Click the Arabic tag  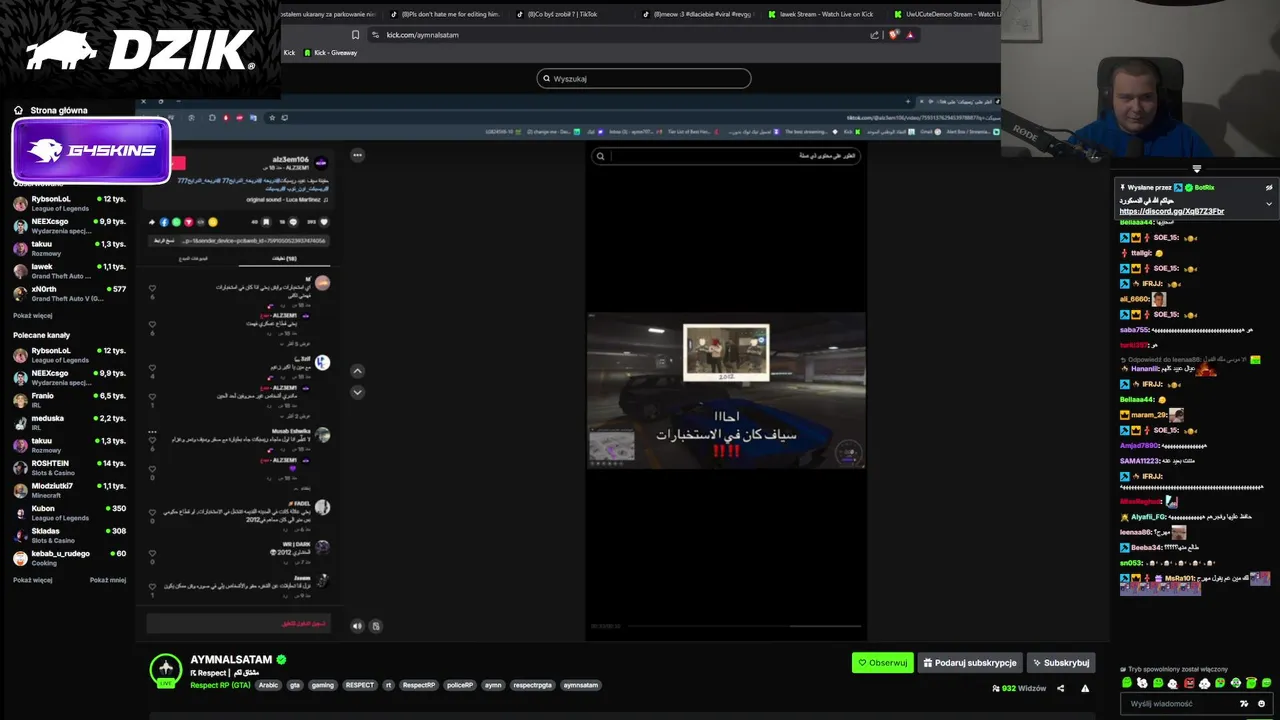268,685
